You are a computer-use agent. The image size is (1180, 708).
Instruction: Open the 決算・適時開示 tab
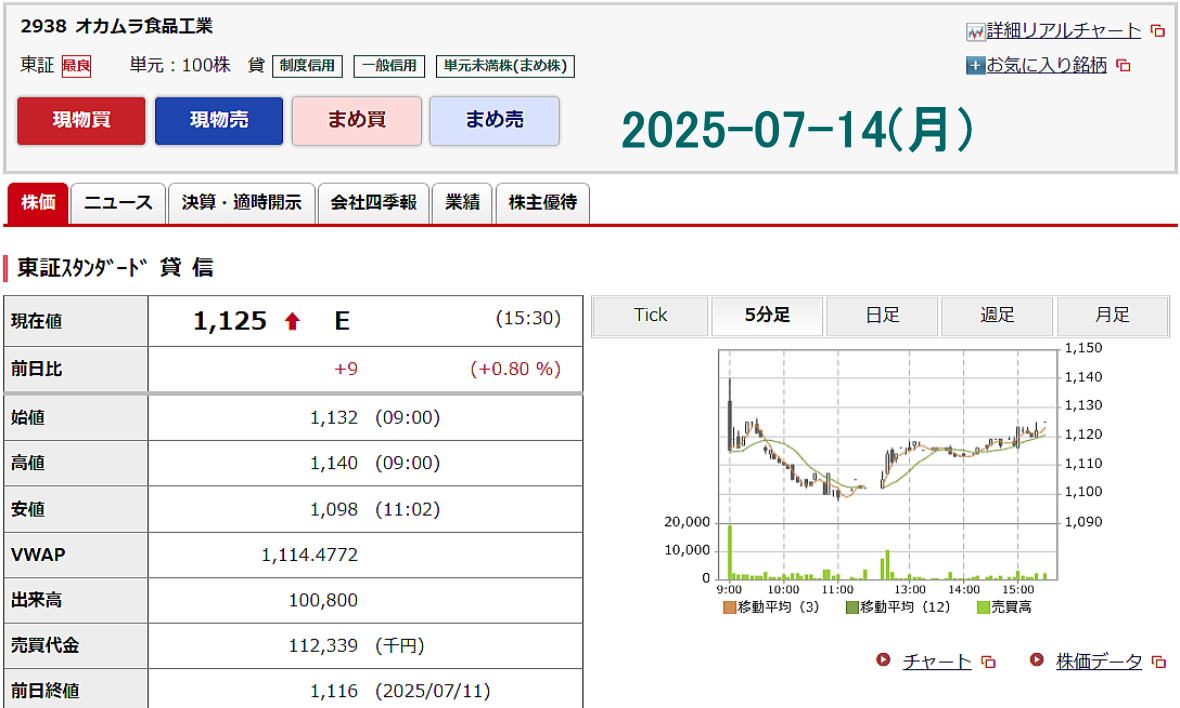click(x=242, y=203)
